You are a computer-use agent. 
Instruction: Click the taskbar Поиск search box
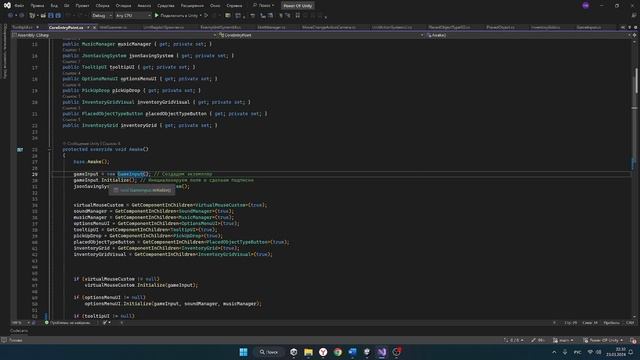(269, 352)
